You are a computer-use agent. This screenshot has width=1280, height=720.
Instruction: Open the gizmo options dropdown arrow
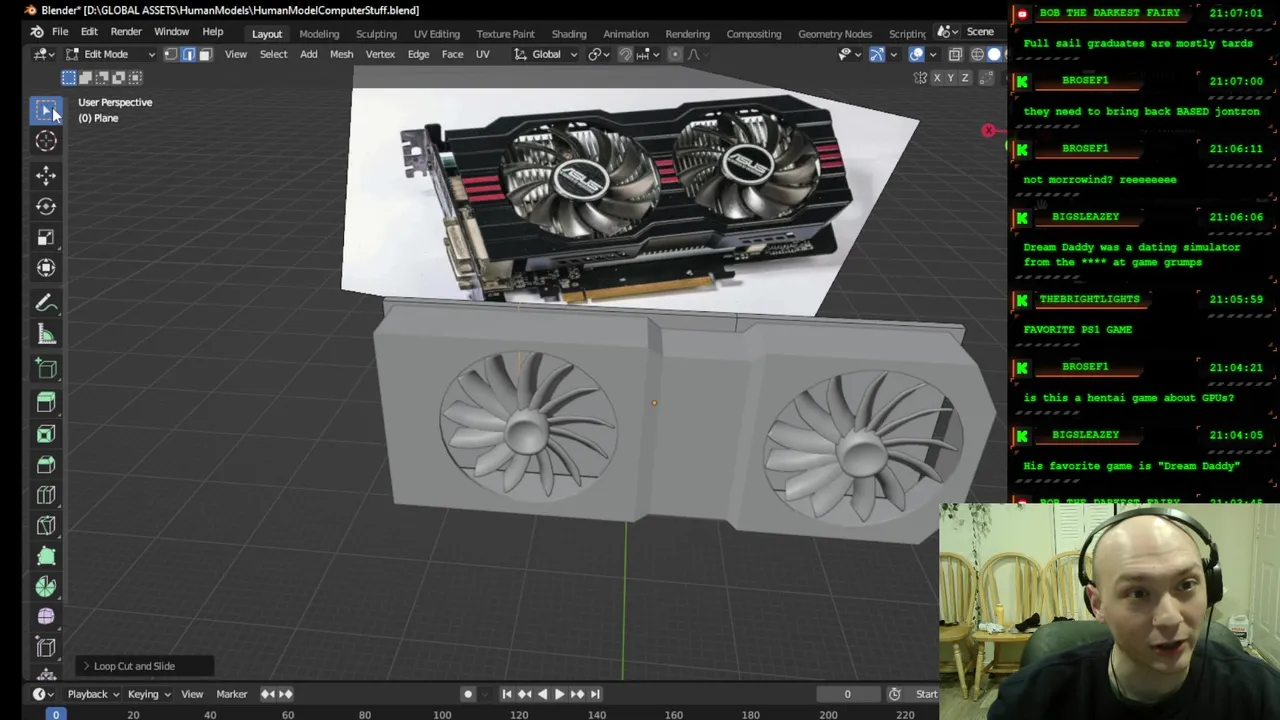click(893, 54)
